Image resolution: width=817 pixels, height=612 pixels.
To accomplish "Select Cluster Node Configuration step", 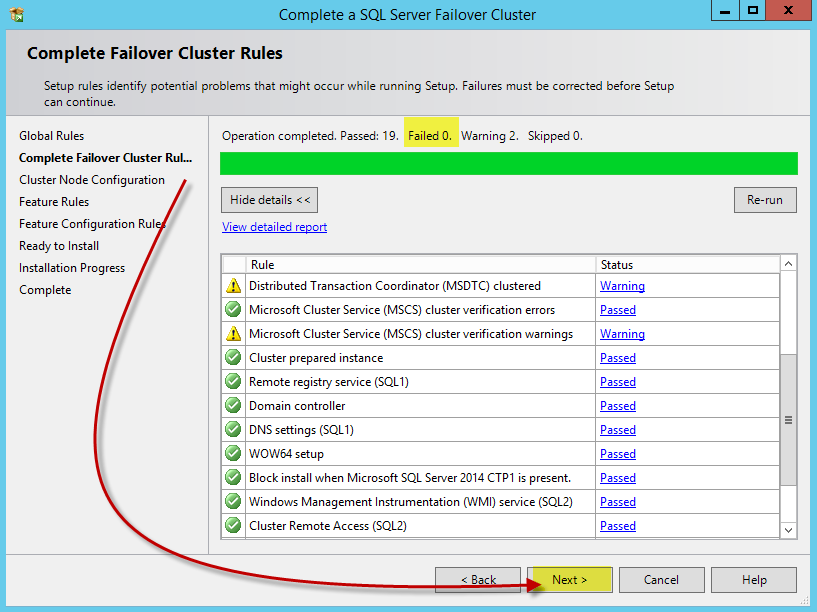I will (x=92, y=180).
